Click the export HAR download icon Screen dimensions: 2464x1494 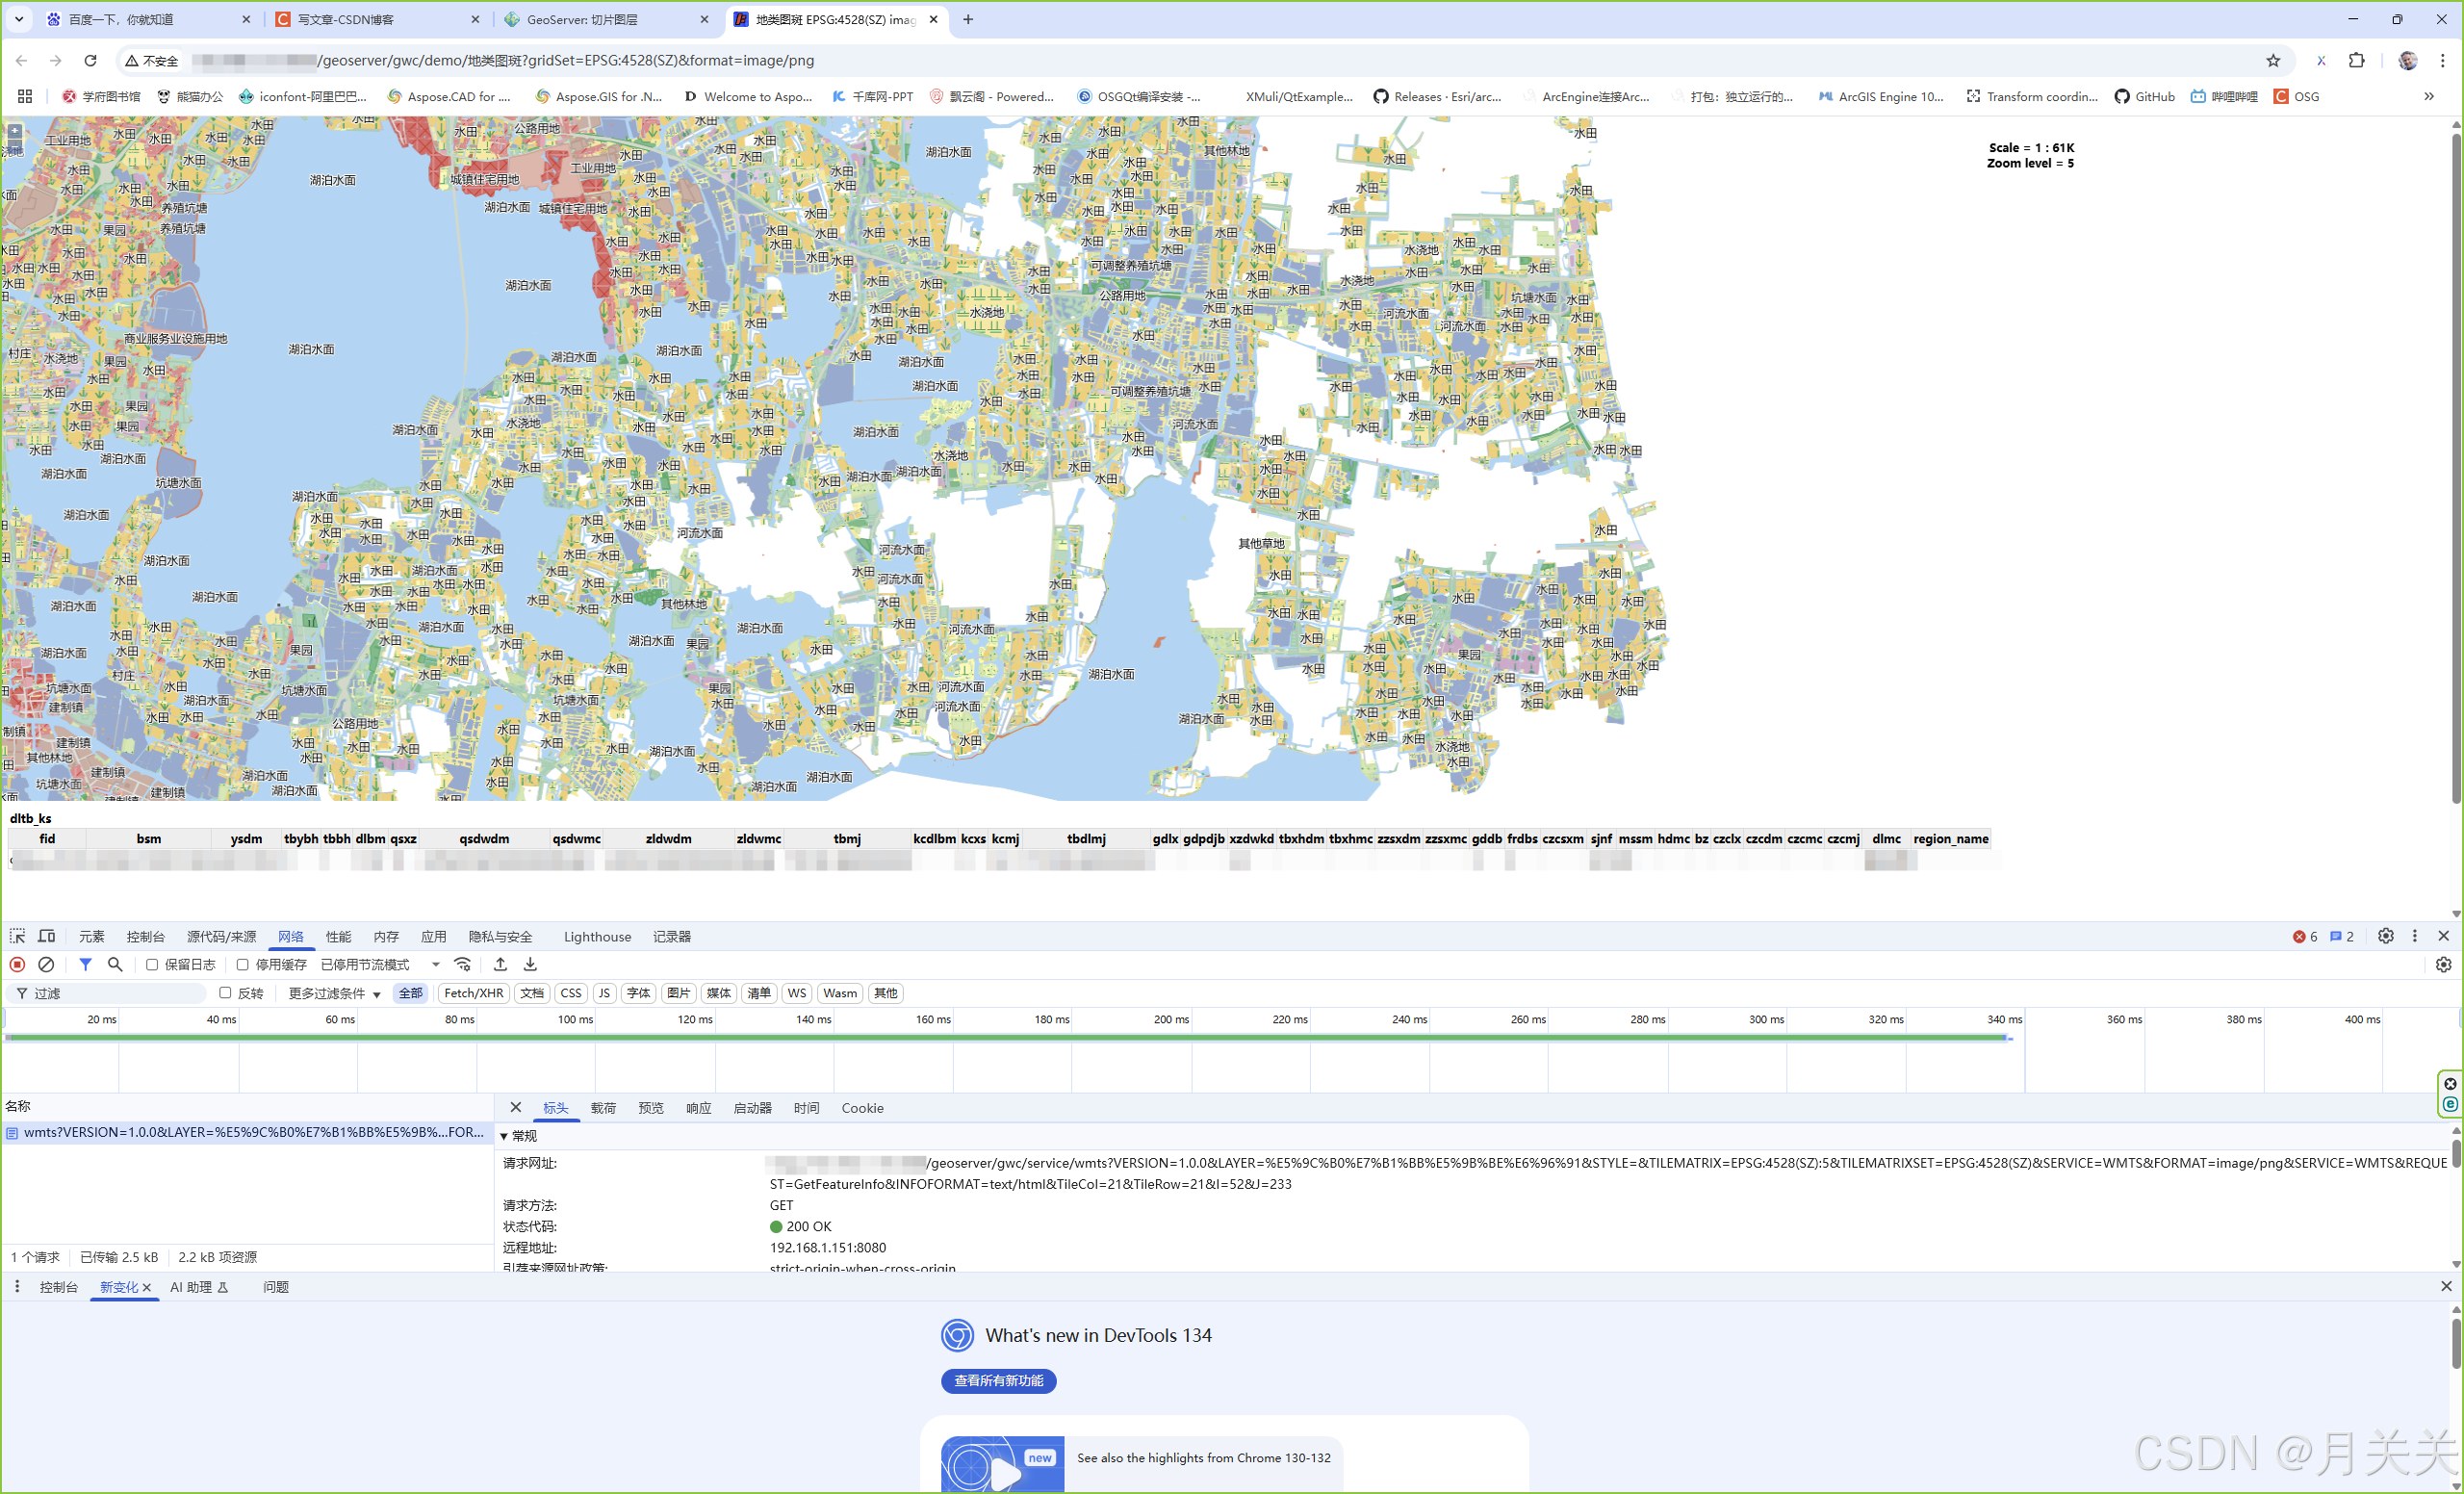coord(530,964)
